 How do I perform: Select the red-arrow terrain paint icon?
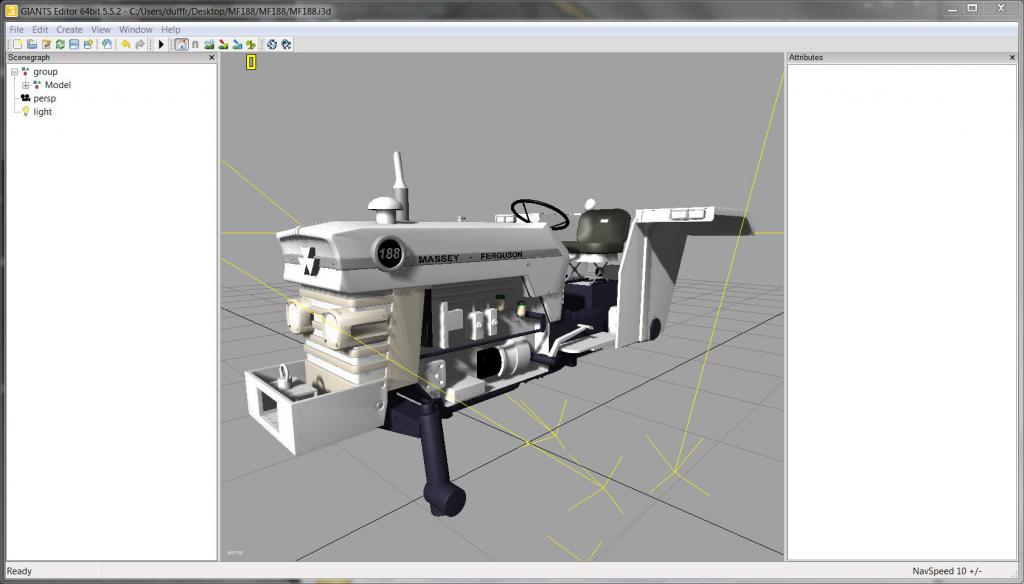pyautogui.click(x=223, y=44)
